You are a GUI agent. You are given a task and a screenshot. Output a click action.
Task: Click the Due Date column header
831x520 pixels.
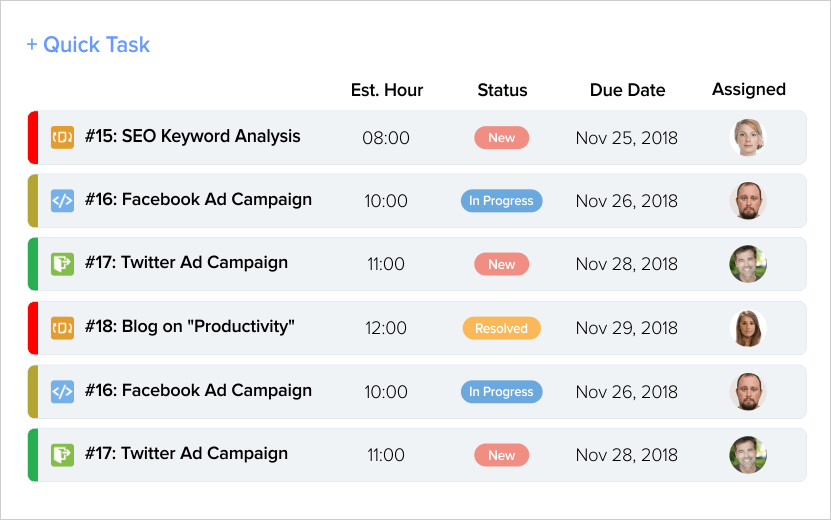point(627,90)
